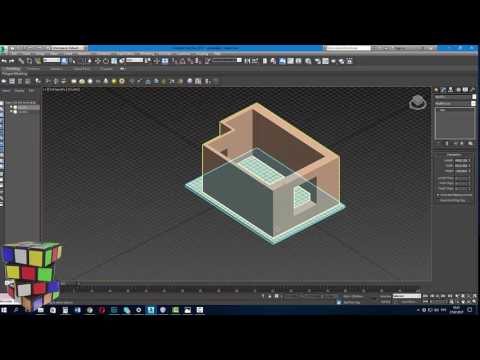Activate the Select Object tool
The height and width of the screenshot is (360, 480).
pos(64,61)
